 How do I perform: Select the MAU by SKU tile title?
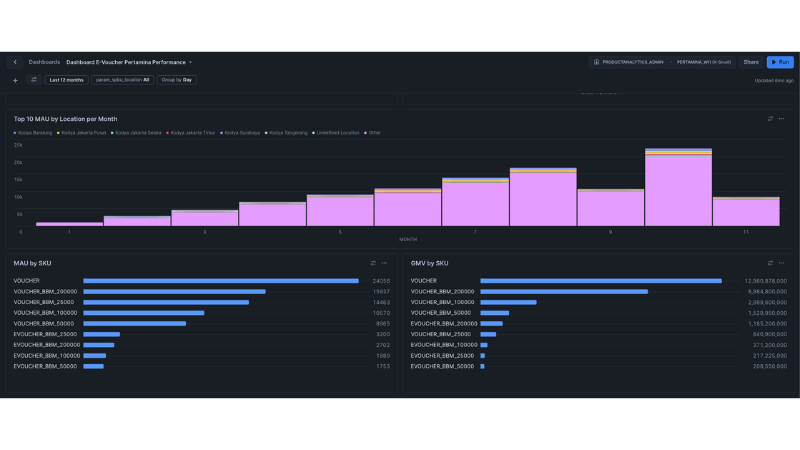(32, 263)
